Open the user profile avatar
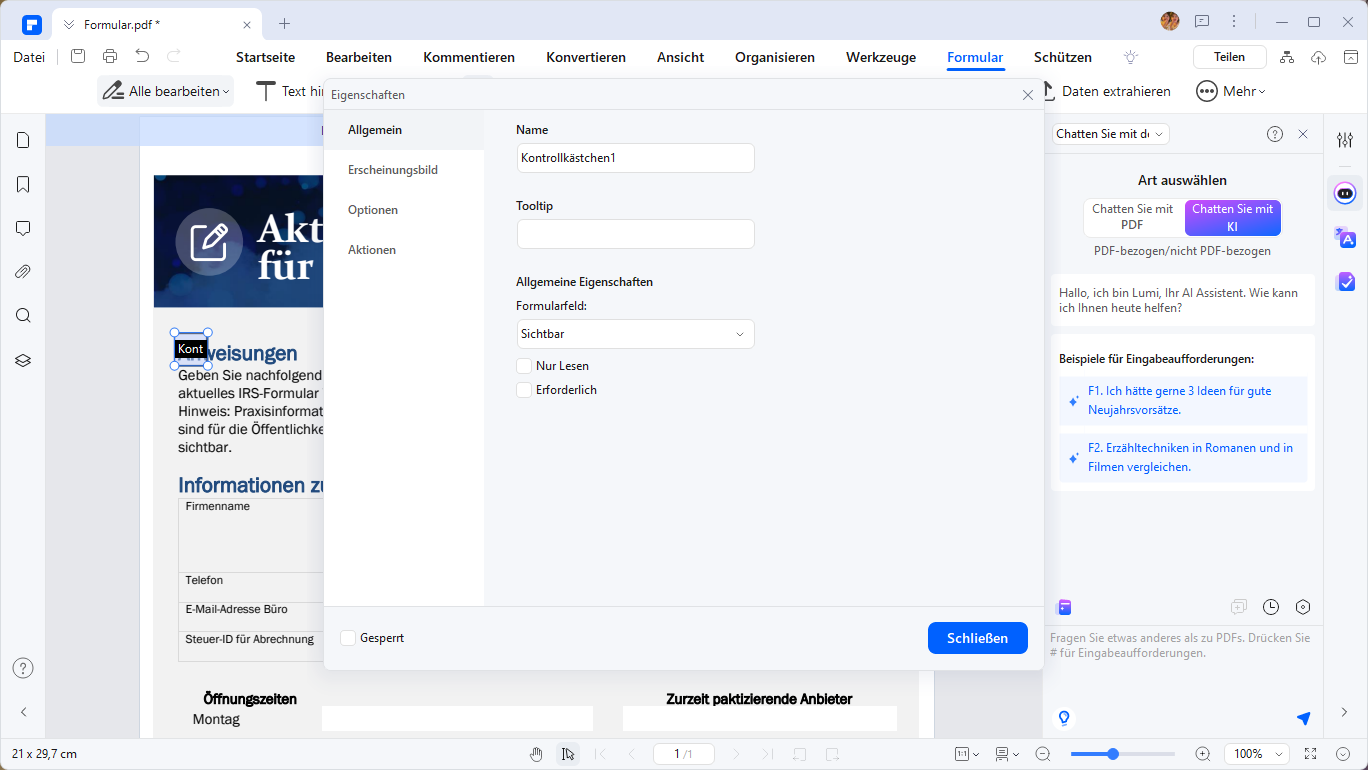This screenshot has height=770, width=1368. tap(1170, 21)
